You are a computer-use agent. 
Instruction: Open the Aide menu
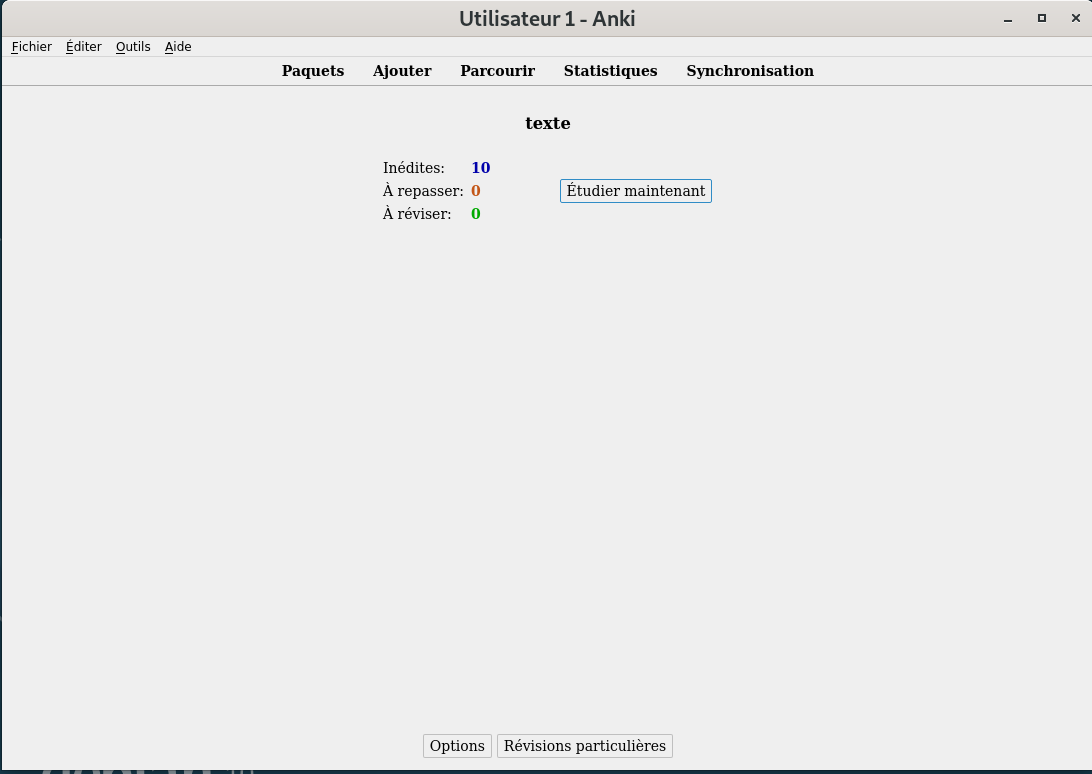(178, 47)
